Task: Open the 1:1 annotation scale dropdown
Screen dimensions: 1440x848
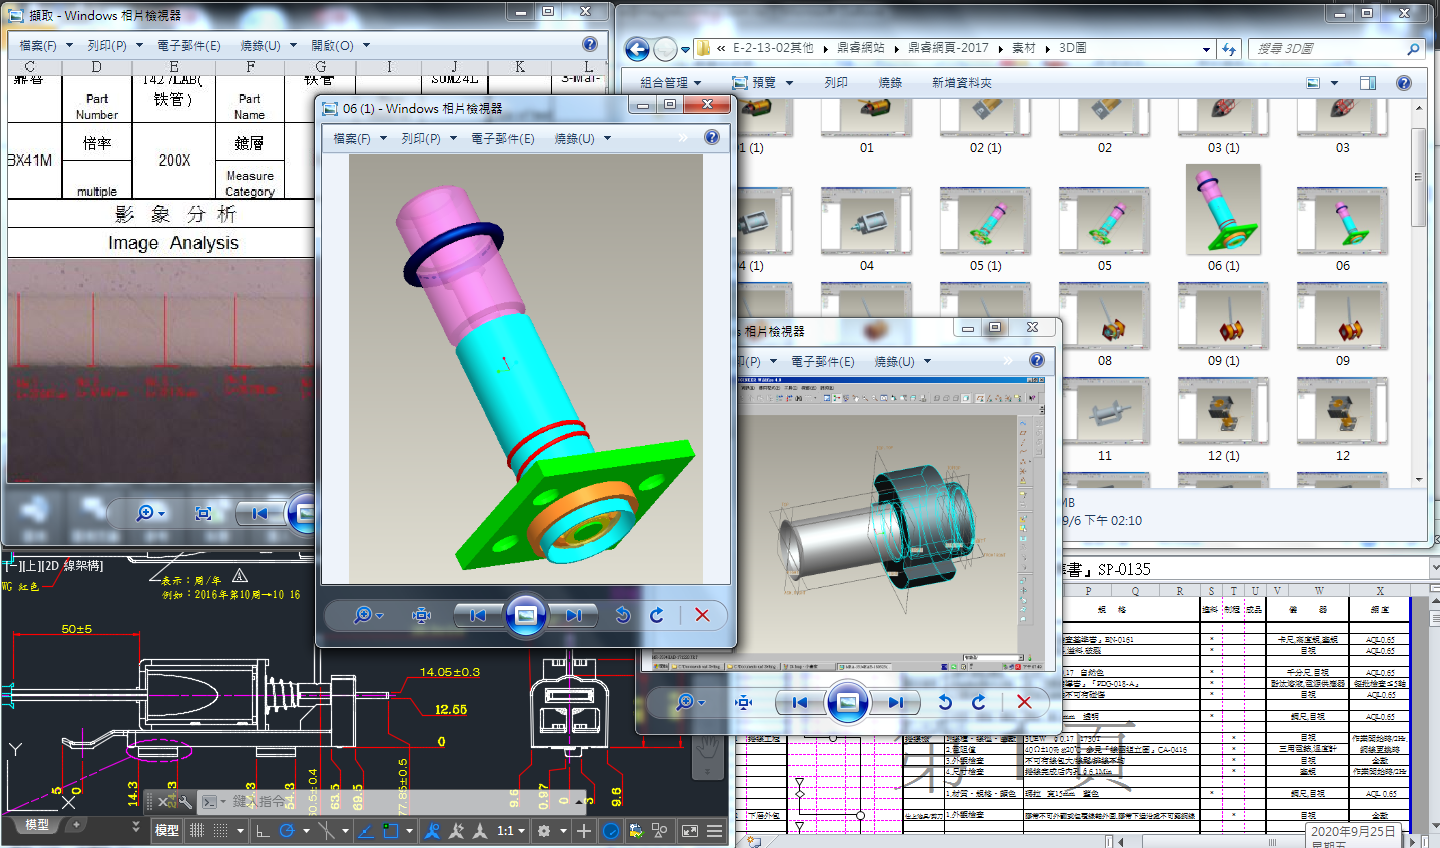Action: 511,830
